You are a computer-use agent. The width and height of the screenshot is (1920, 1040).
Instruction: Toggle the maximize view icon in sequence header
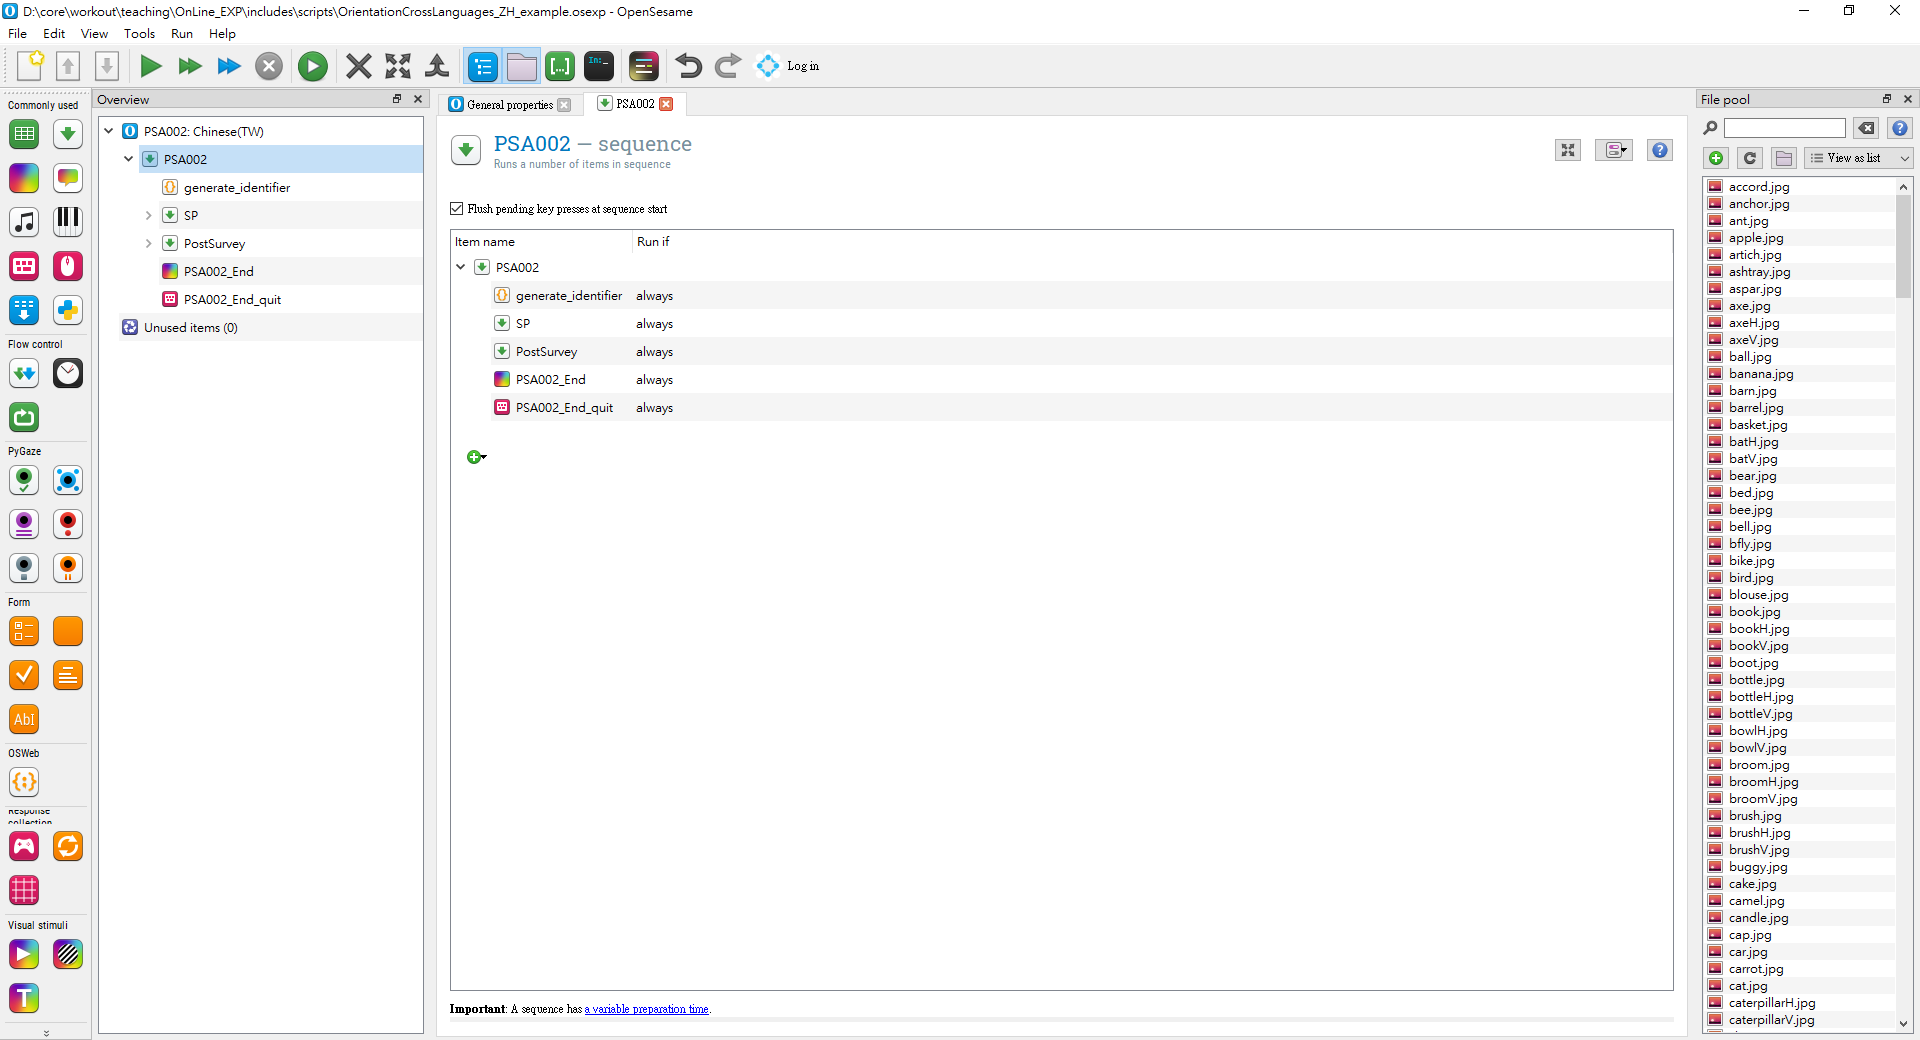(x=1568, y=150)
